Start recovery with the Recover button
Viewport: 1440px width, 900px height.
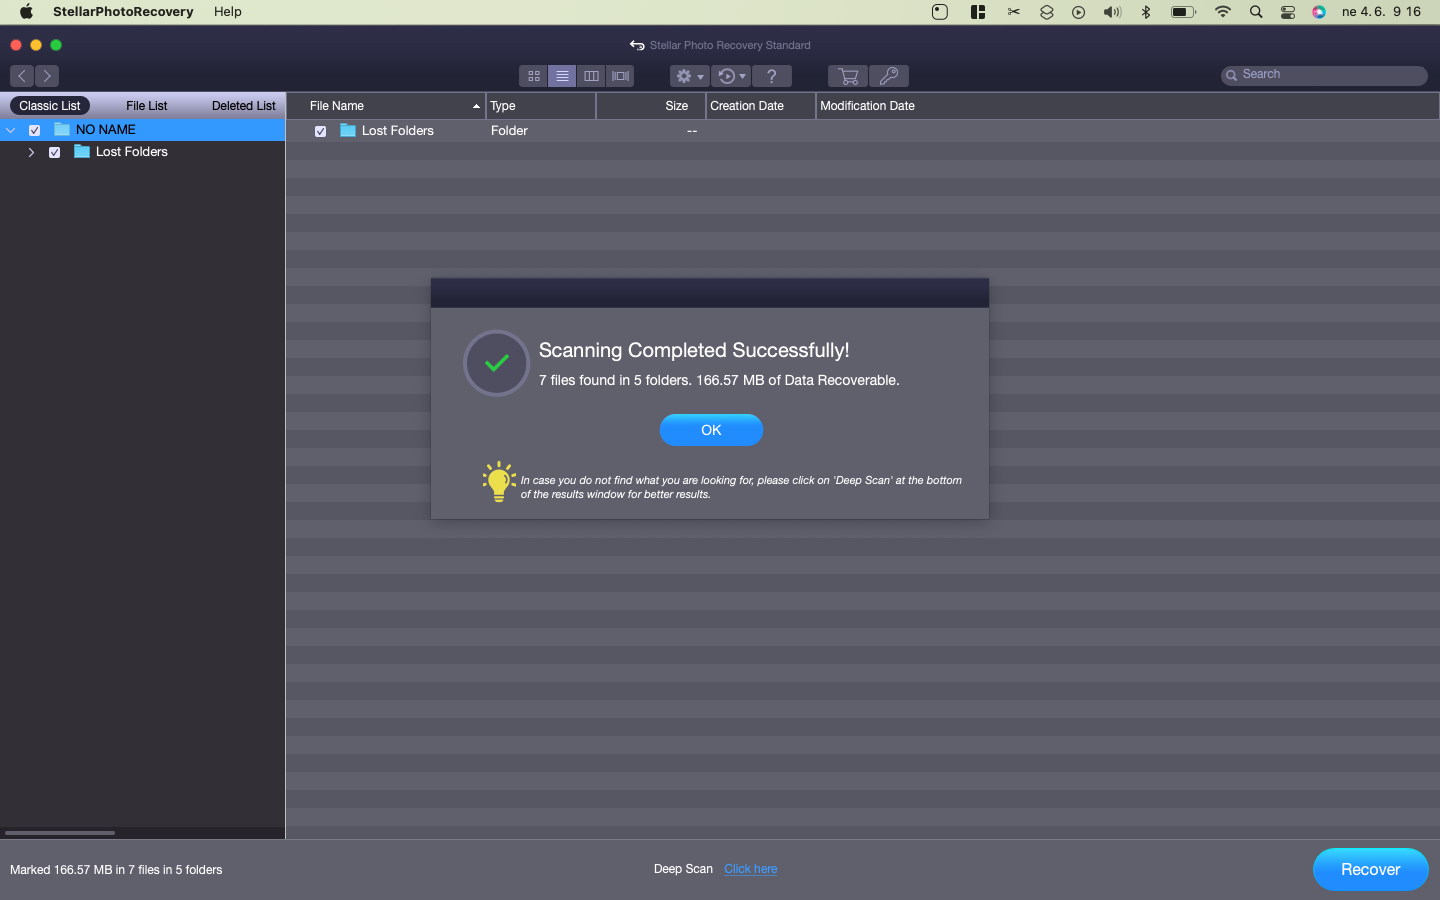coord(1370,870)
